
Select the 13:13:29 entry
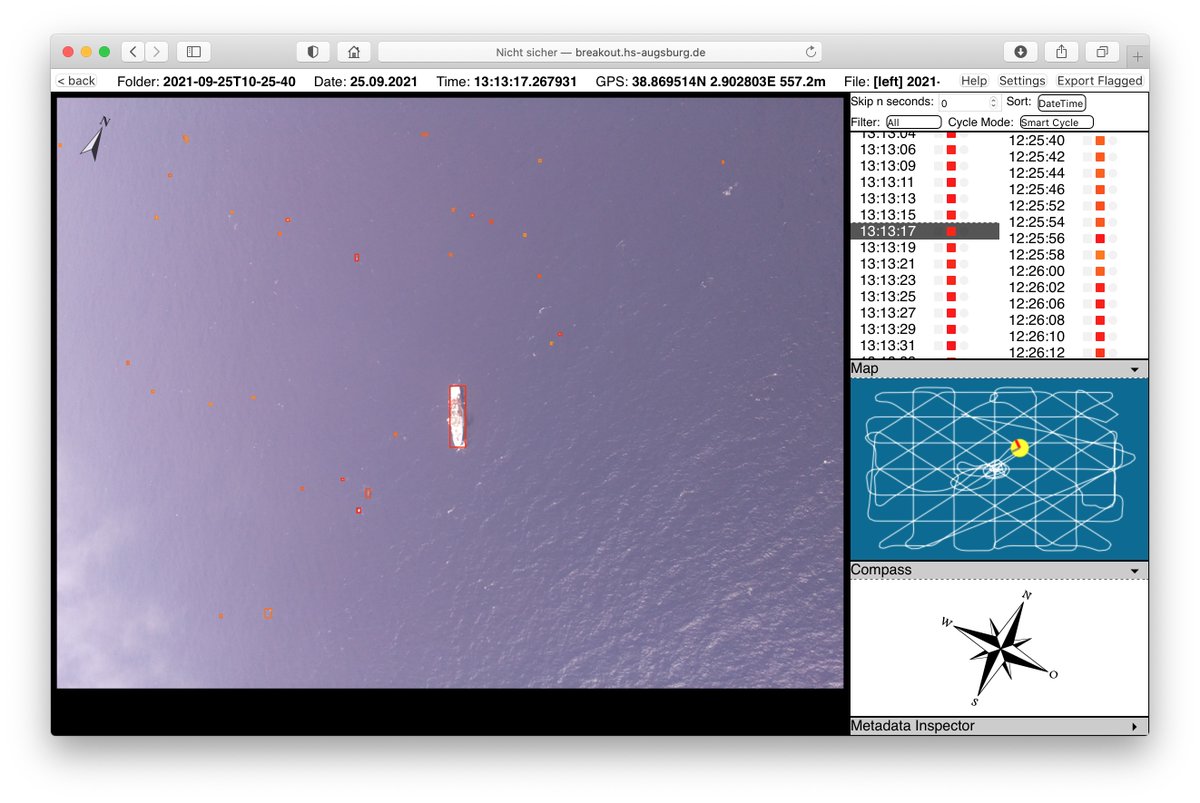[888, 329]
